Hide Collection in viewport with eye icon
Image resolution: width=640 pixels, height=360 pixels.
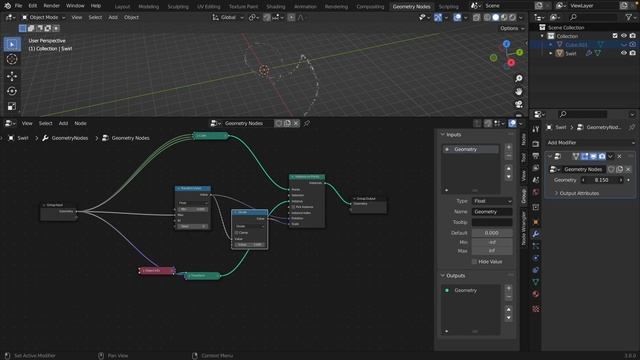click(624, 36)
